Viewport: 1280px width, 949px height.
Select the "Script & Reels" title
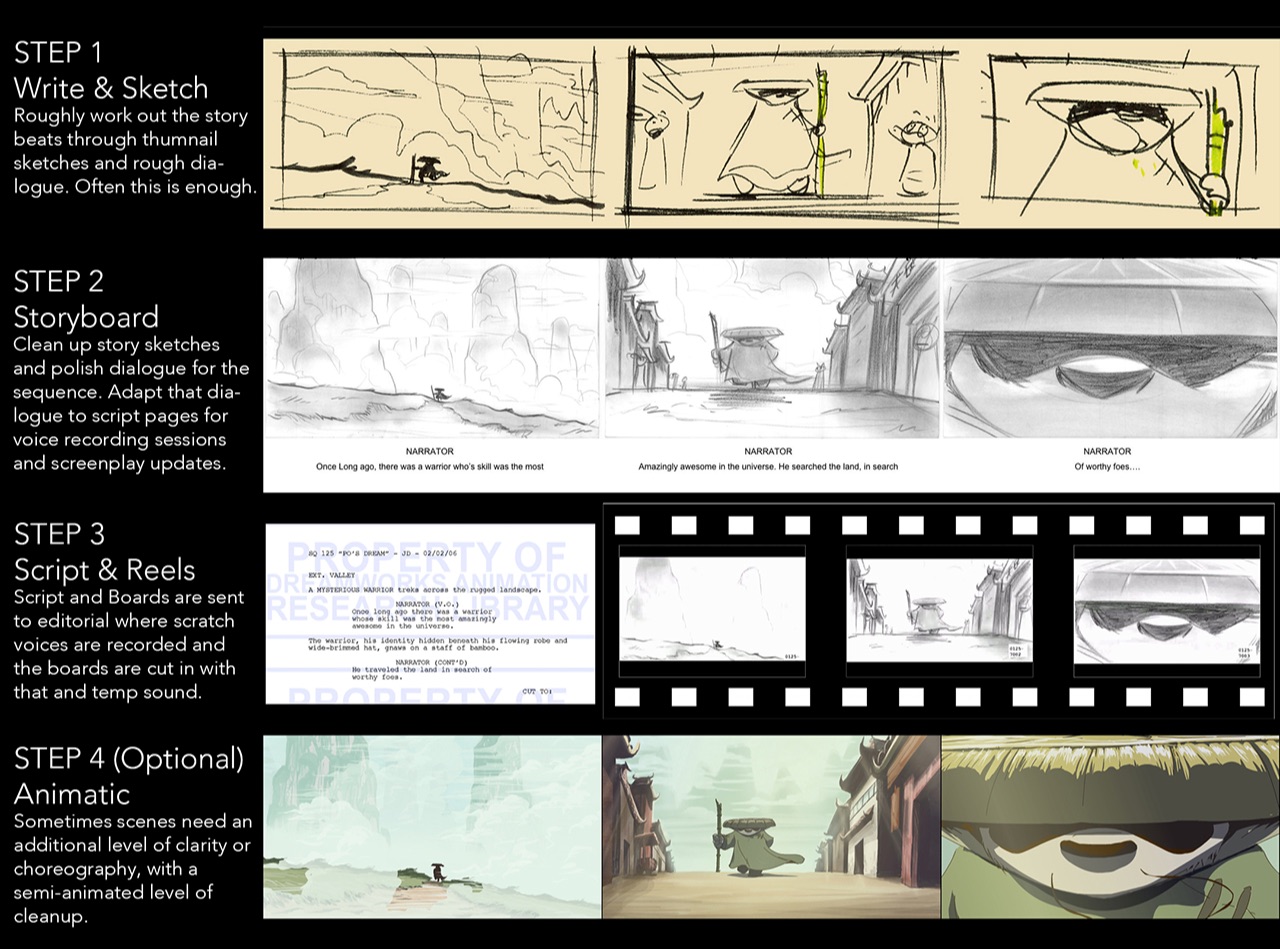click(104, 570)
